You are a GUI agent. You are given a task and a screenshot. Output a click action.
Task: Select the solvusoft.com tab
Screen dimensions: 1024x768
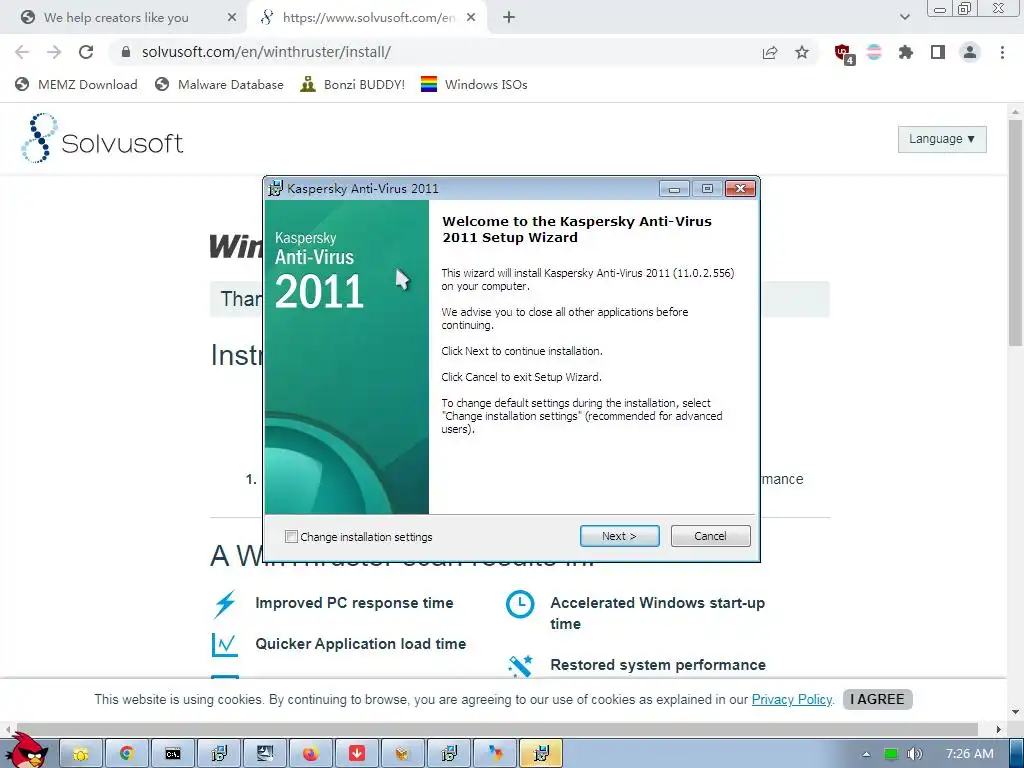368,18
